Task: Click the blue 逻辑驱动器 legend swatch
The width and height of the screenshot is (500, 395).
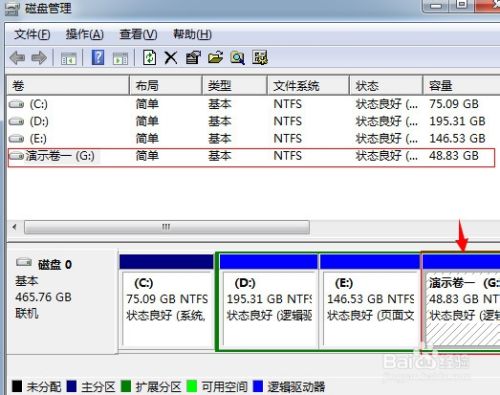Action: coord(258,387)
